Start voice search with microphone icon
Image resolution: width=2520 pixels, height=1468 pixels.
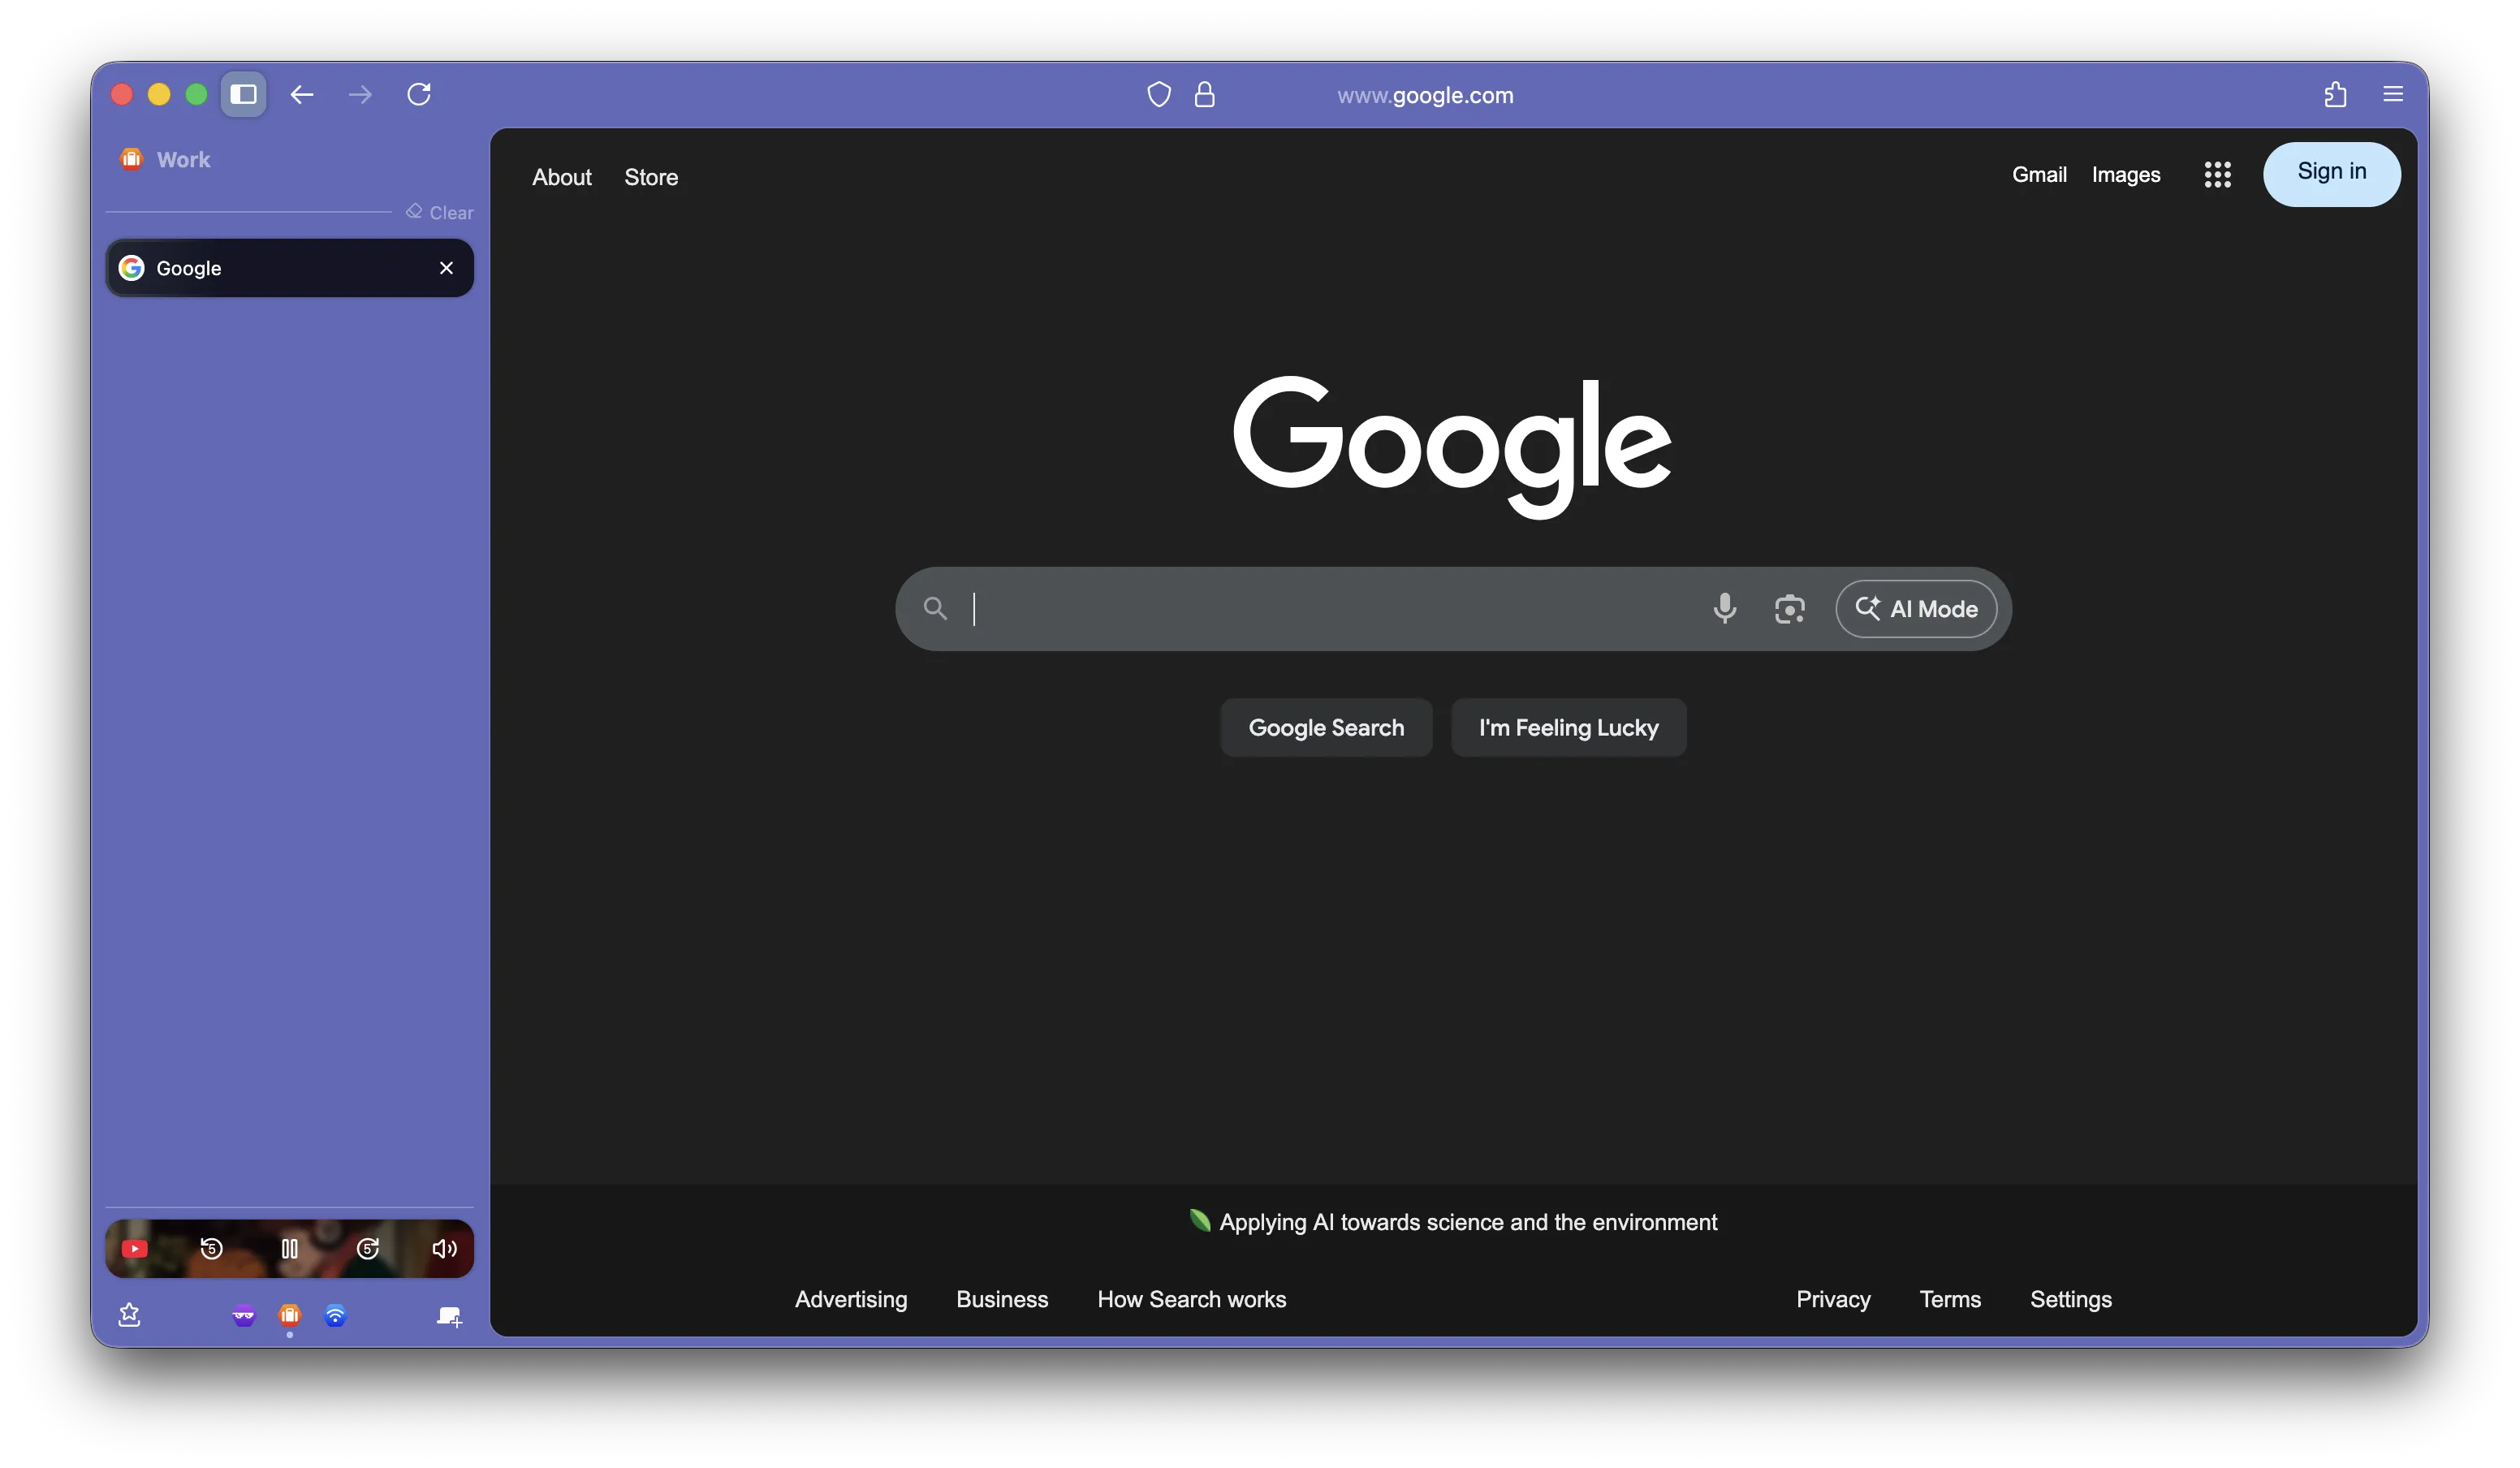pos(1724,608)
